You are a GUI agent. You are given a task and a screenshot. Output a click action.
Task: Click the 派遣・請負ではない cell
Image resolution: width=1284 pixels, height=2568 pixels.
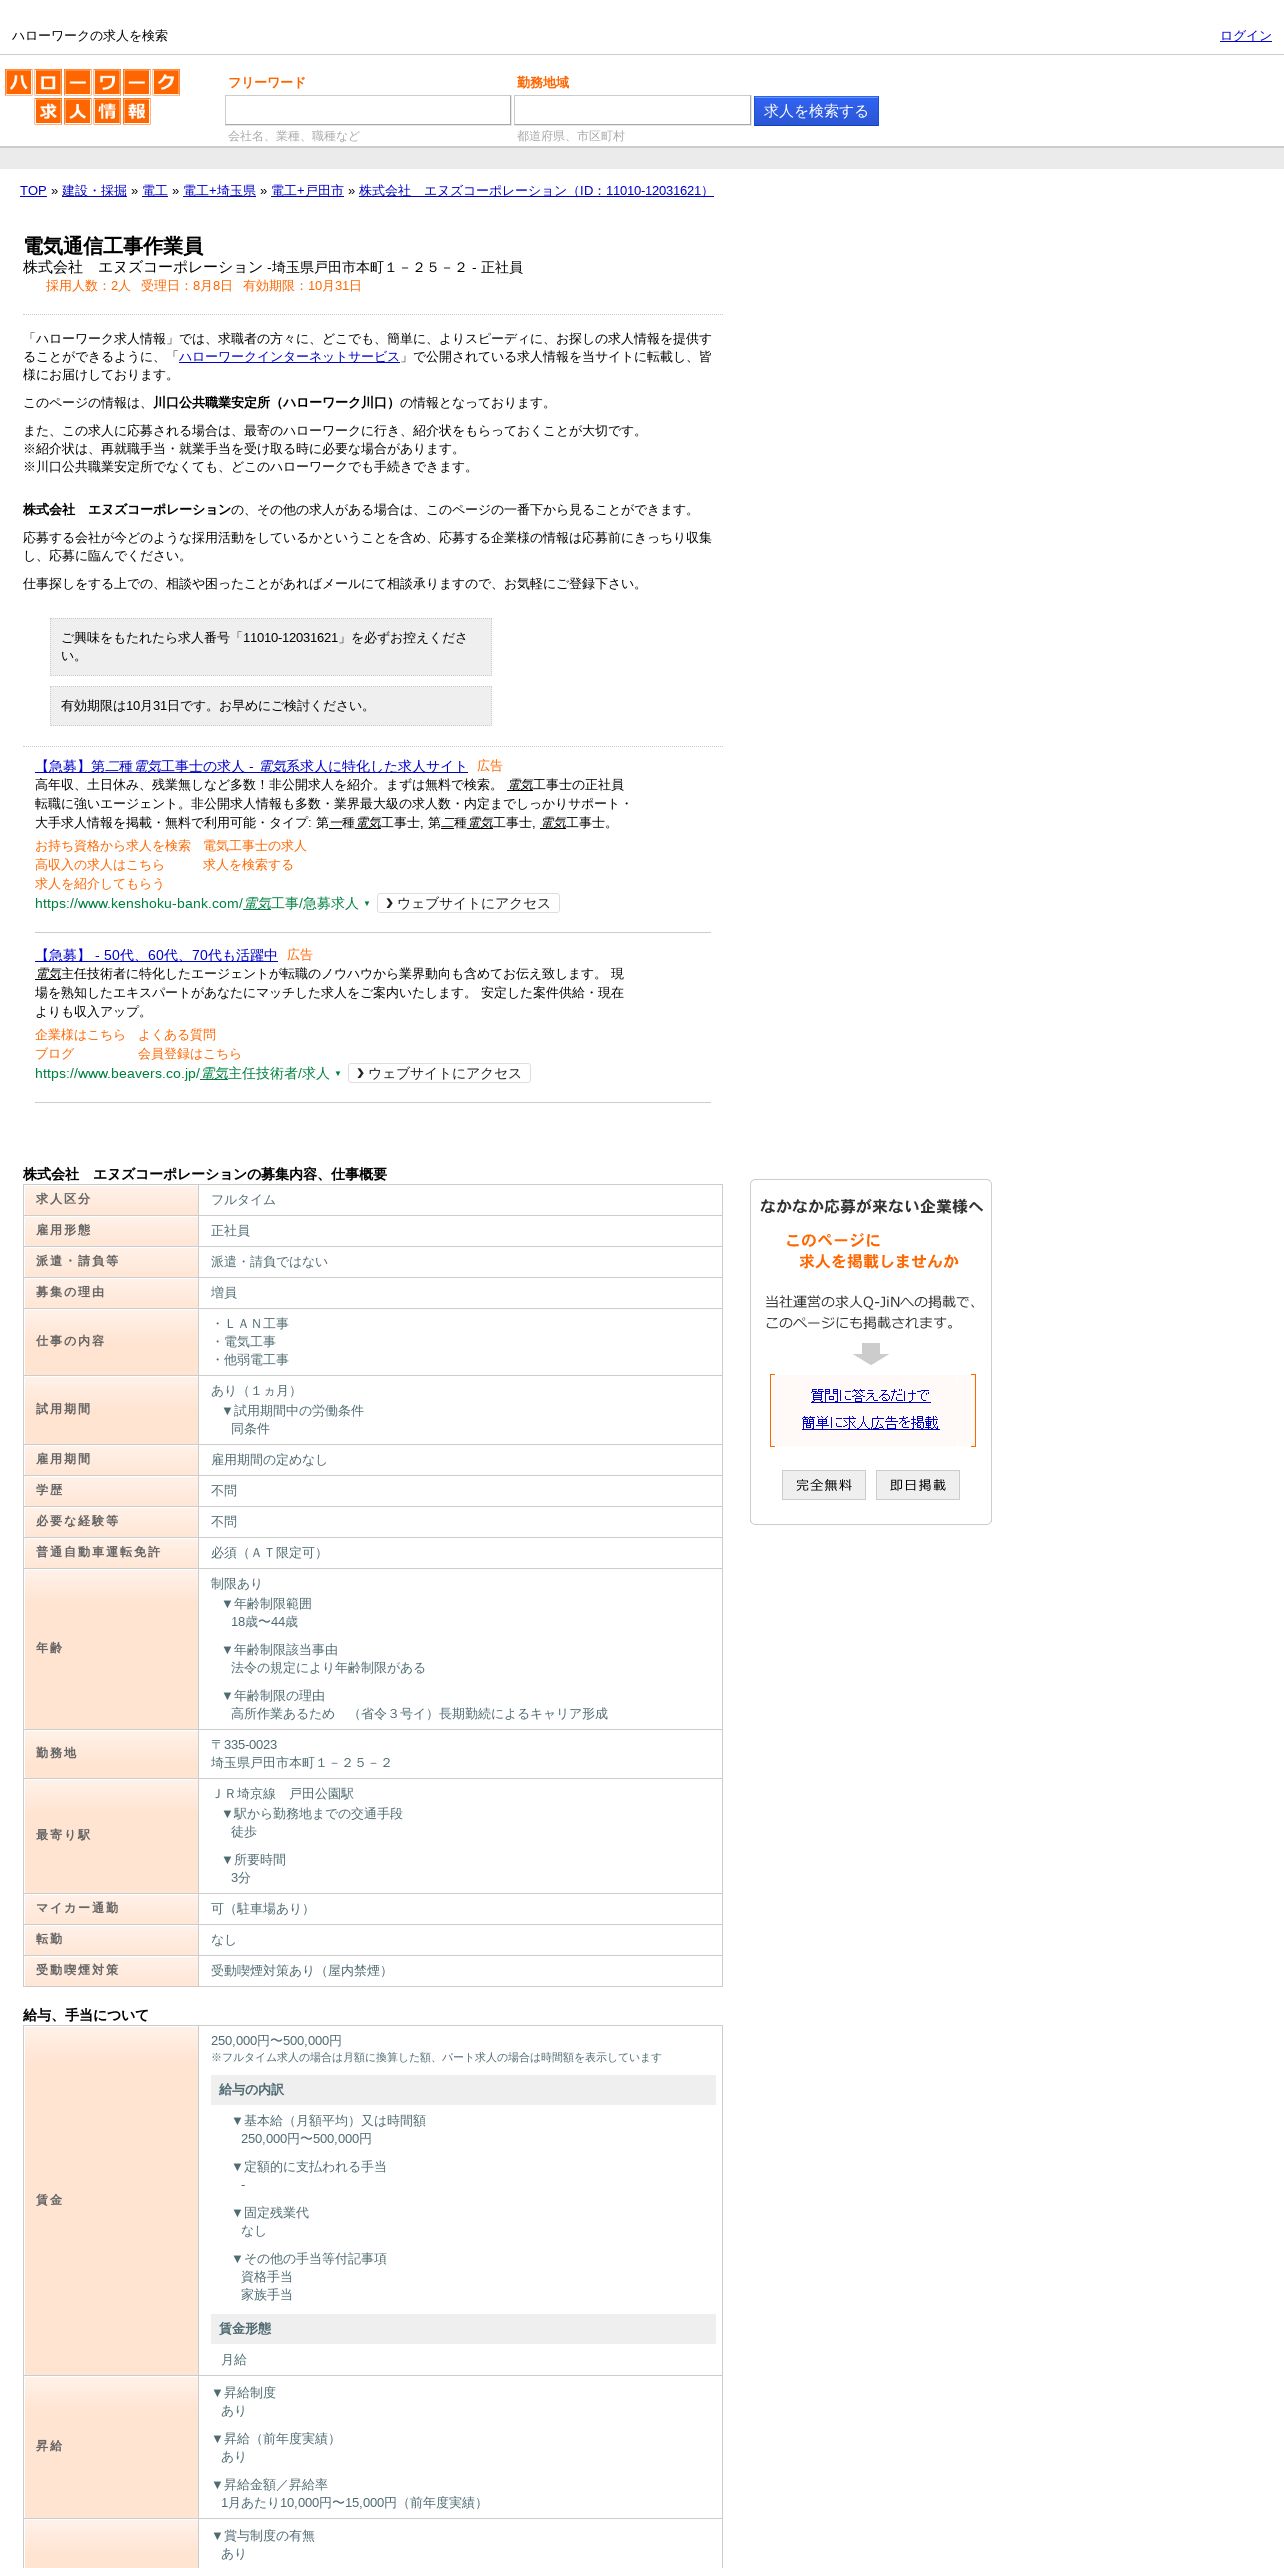pos(460,1262)
